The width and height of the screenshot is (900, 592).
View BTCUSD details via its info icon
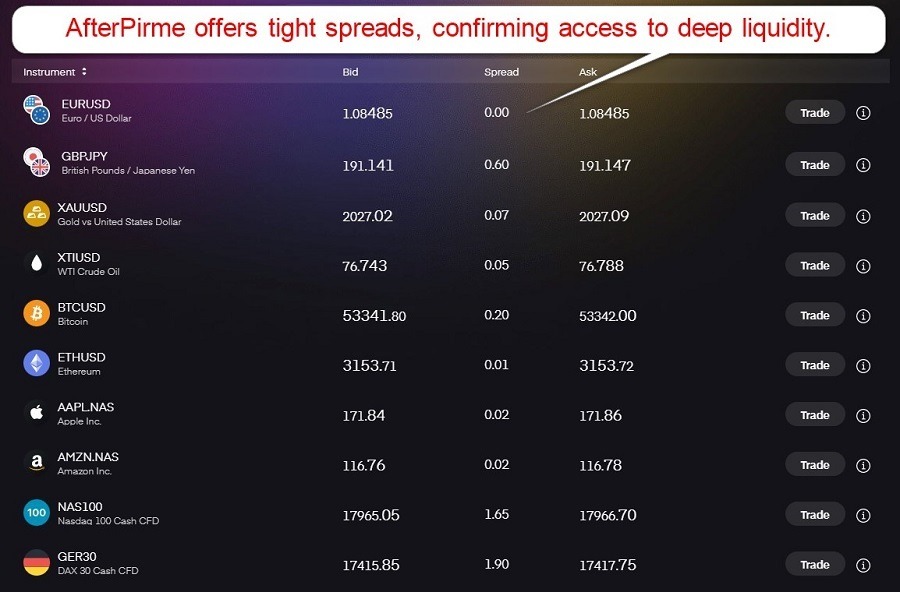pos(863,315)
